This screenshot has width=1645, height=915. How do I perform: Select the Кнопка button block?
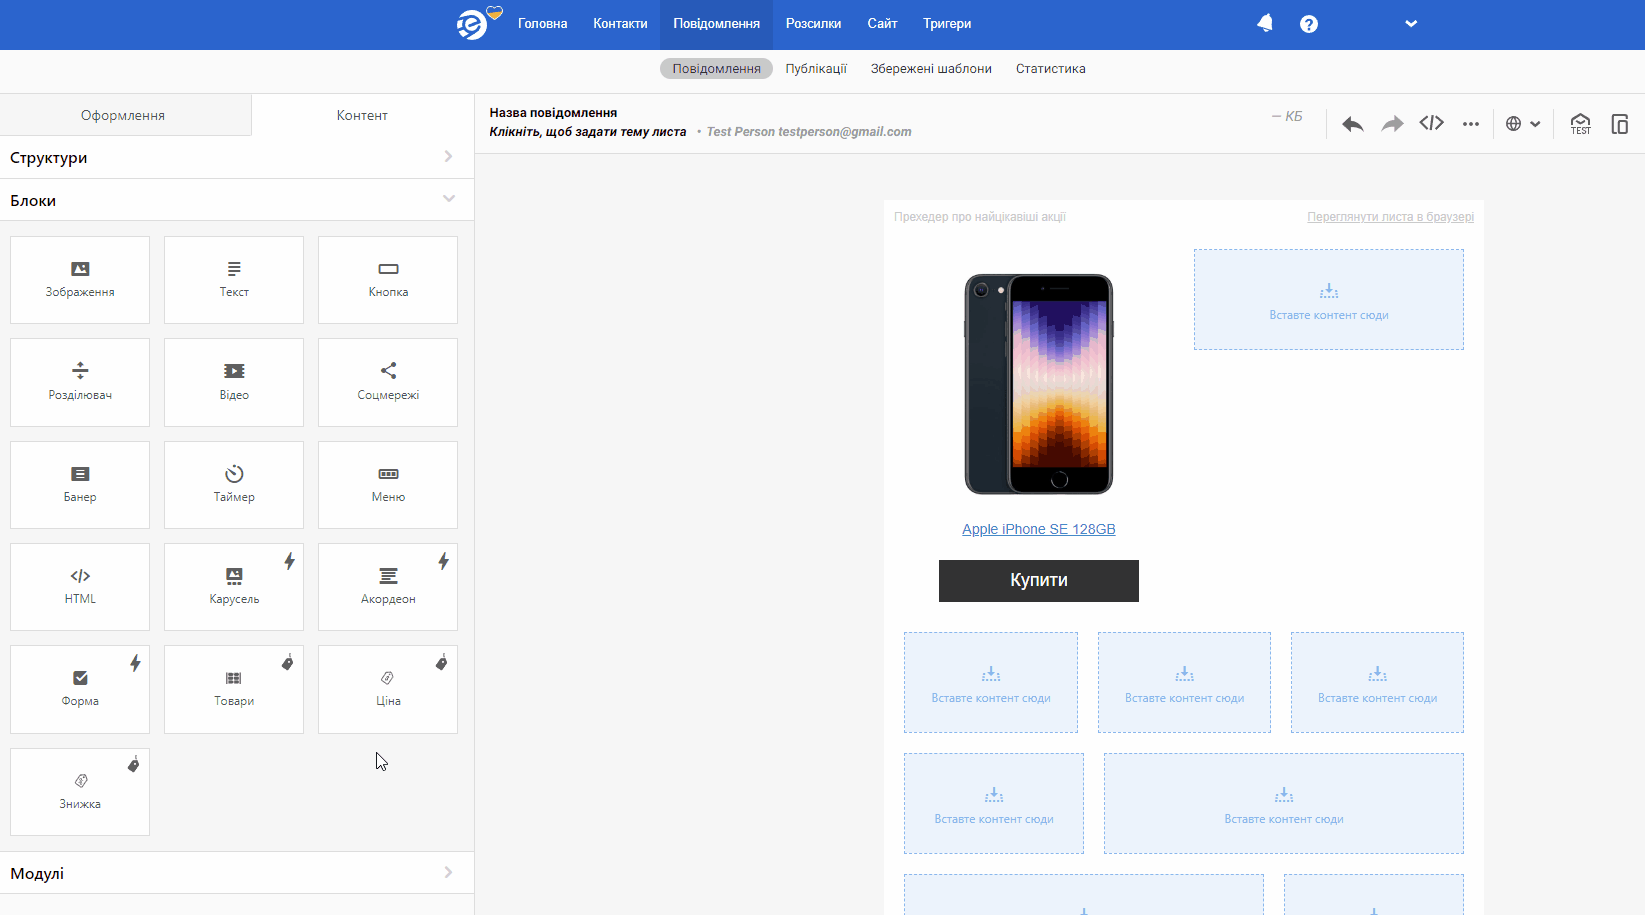point(388,280)
